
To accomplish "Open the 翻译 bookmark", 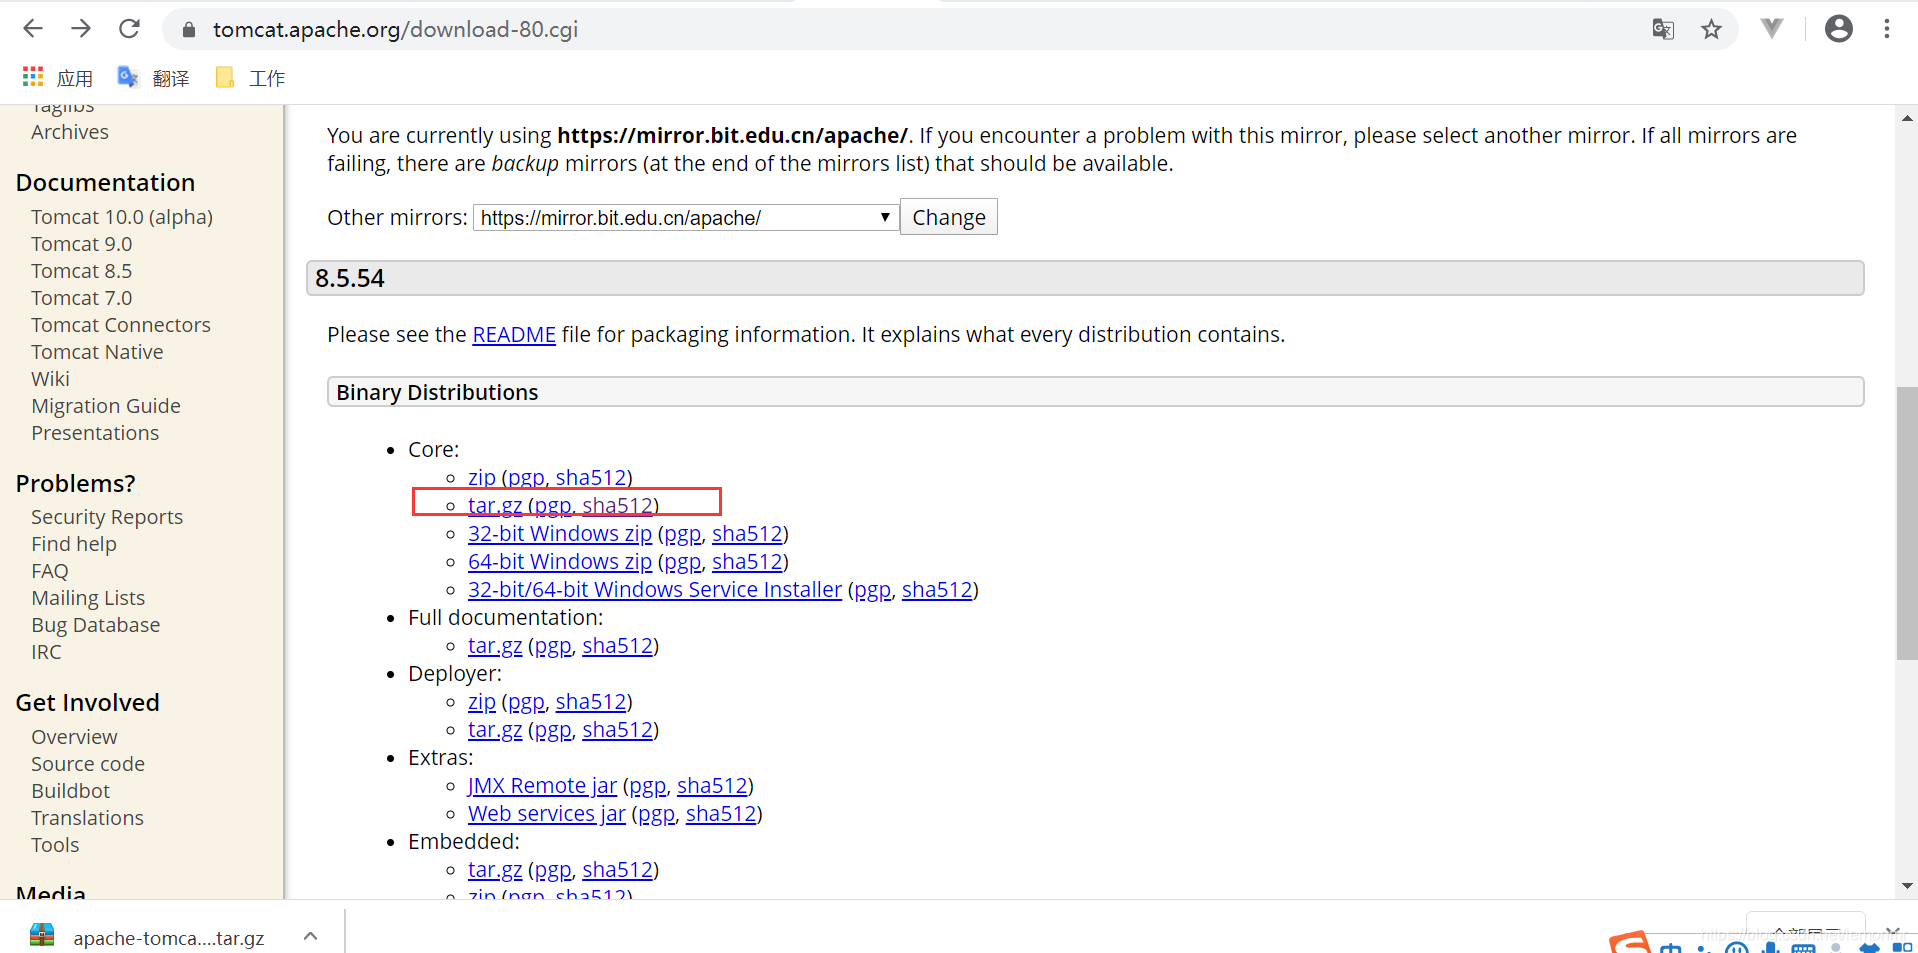I will pyautogui.click(x=154, y=78).
